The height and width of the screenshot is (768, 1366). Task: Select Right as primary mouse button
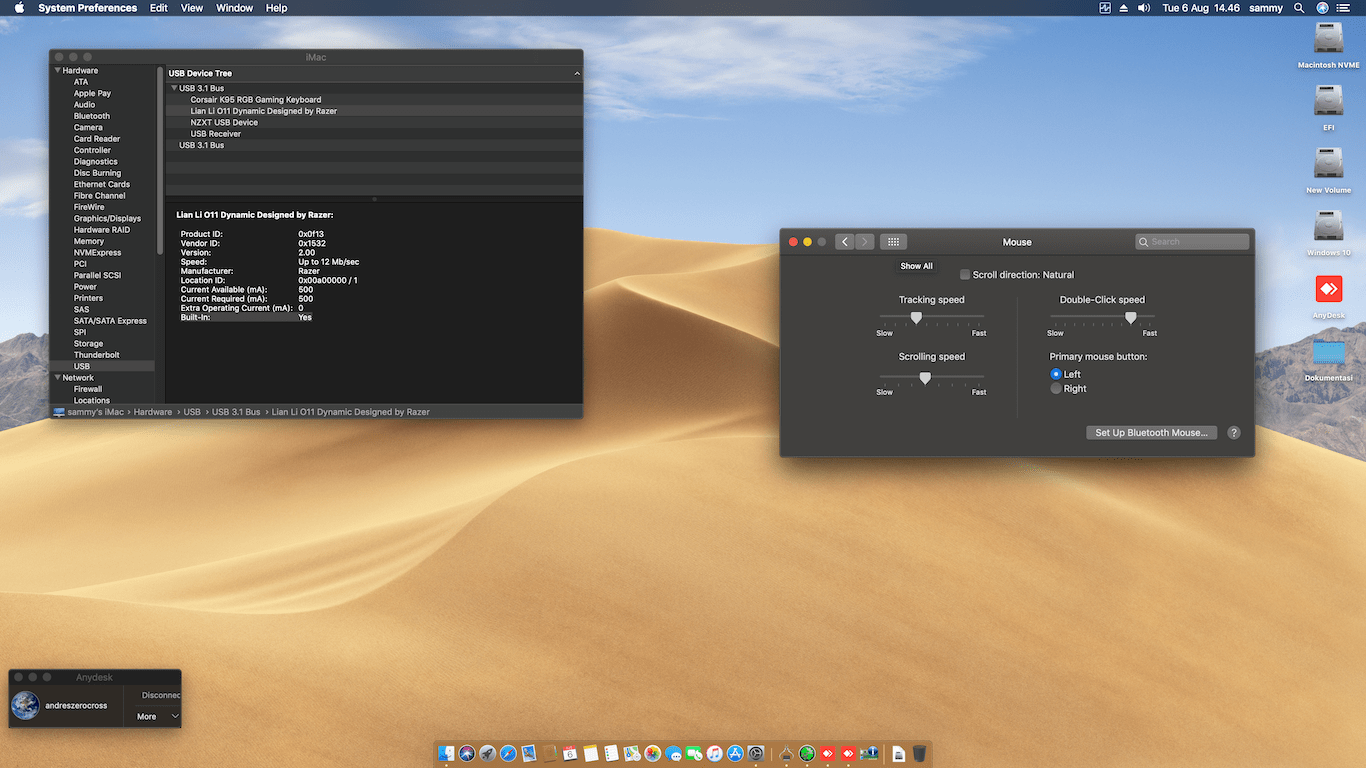[x=1056, y=389]
